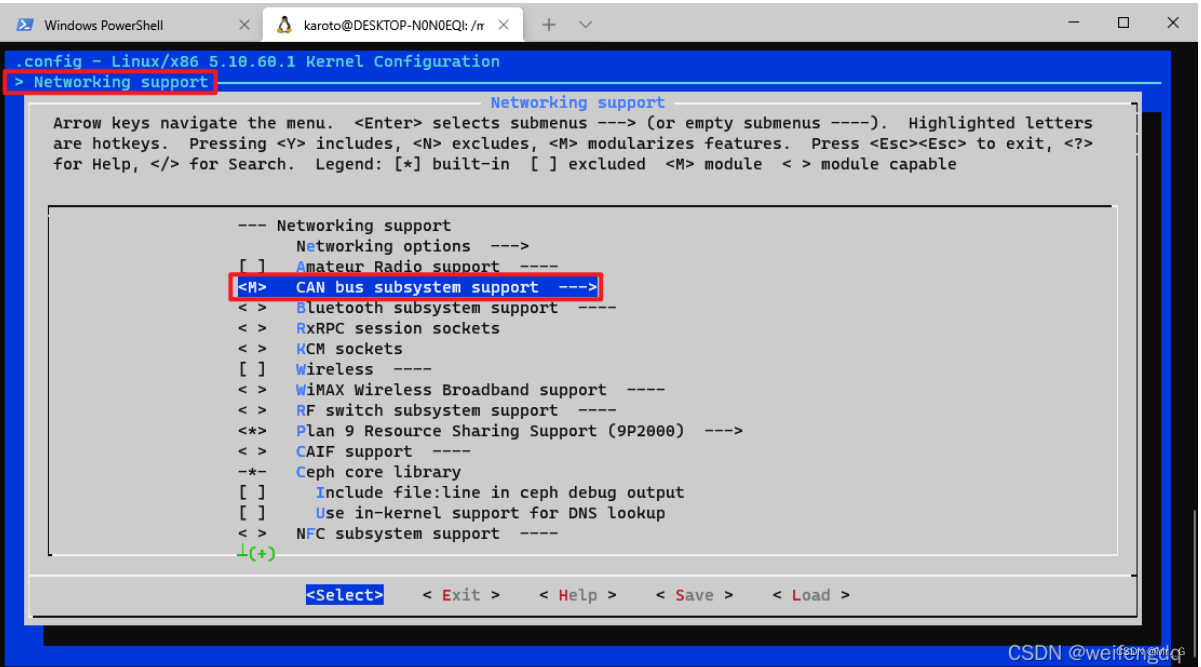The image size is (1201, 667).
Task: Select the Bluetooth subsystem support entry
Action: [x=428, y=307]
